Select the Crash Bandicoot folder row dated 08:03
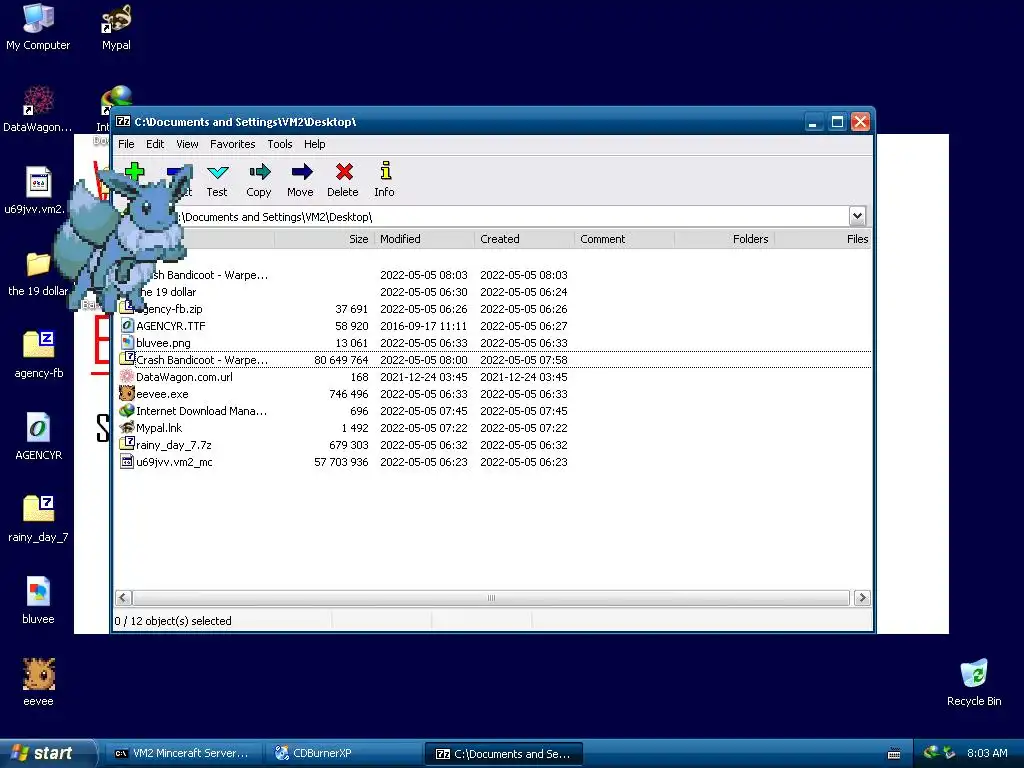The height and width of the screenshot is (768, 1024). point(494,275)
